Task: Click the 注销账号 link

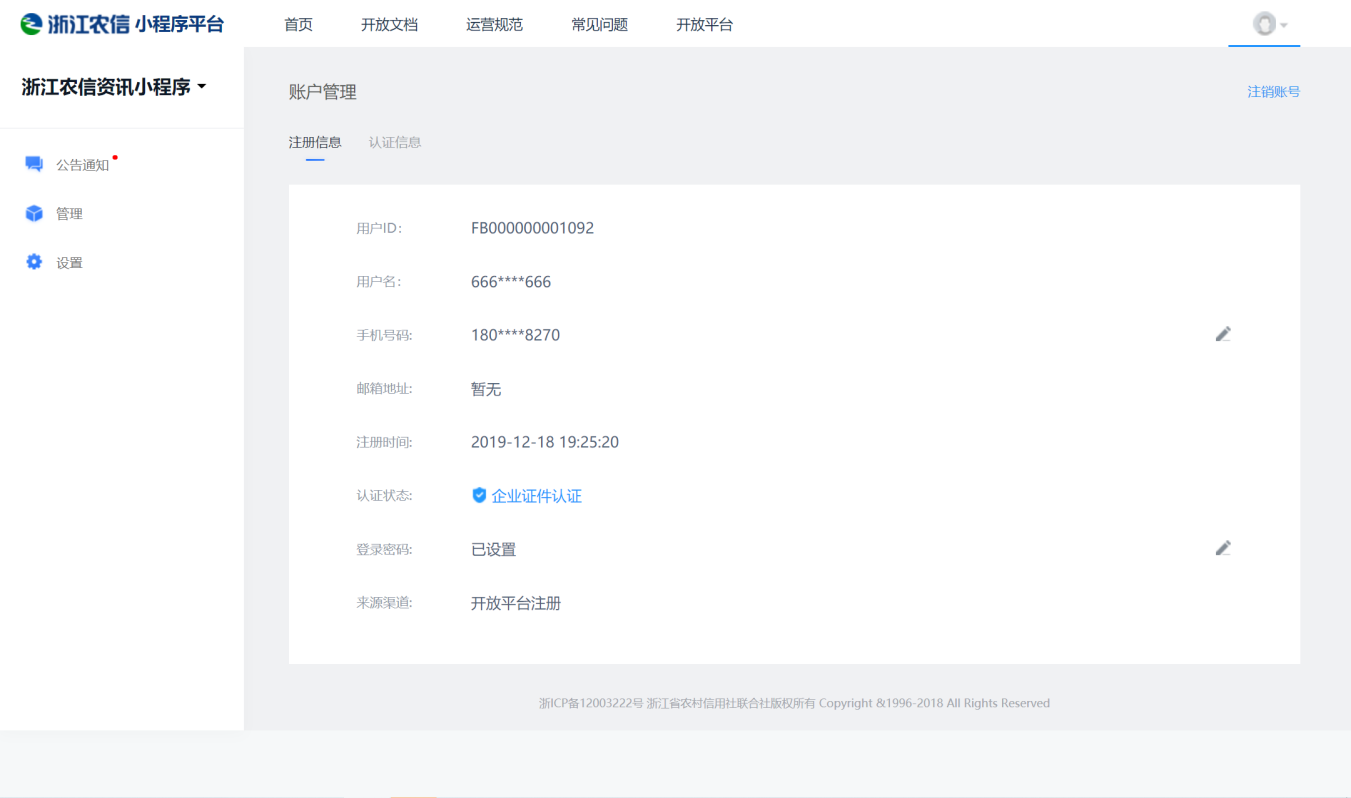Action: tap(1274, 92)
